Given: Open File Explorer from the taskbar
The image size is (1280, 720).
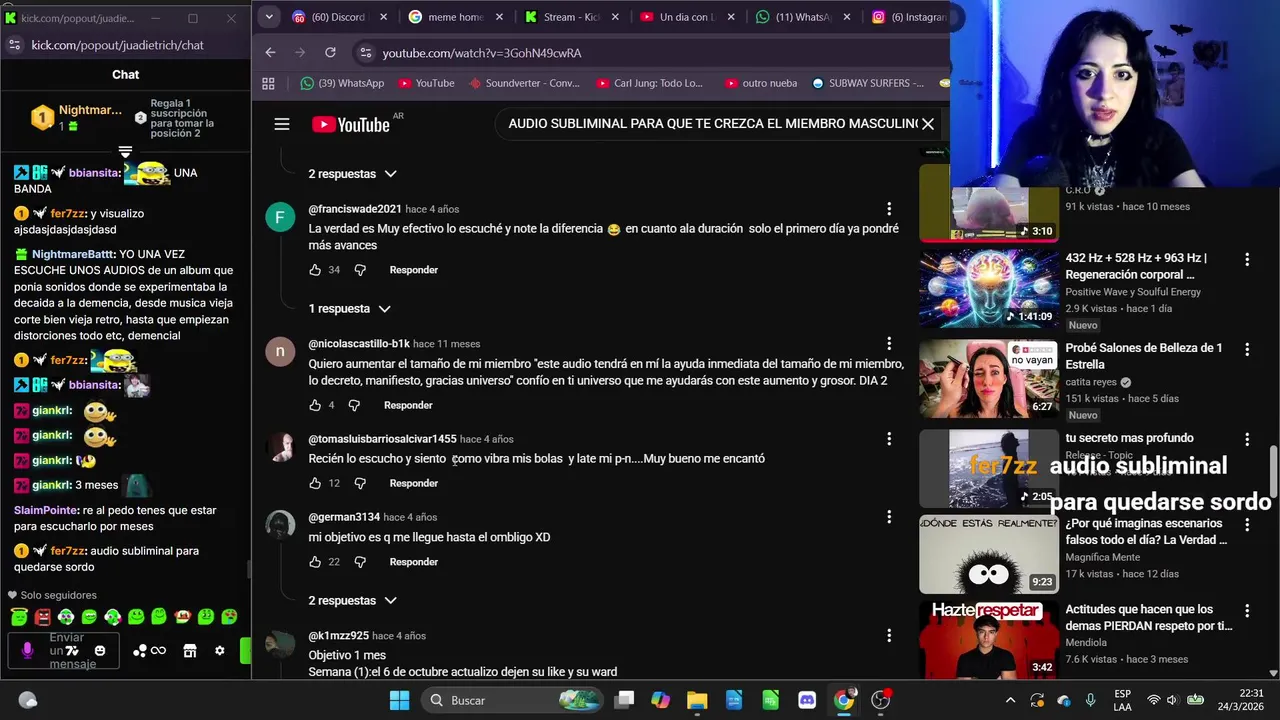Looking at the screenshot, I should (x=697, y=700).
